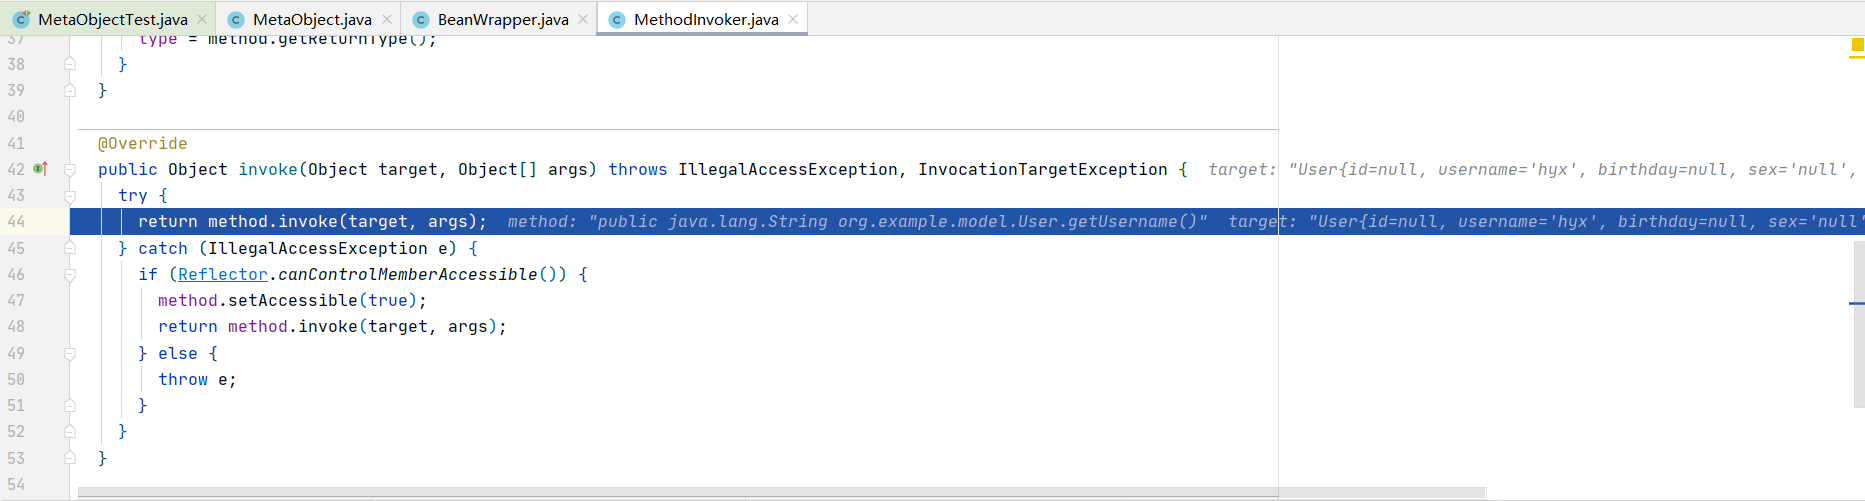Click the BeanWrapper.java class icon in tab
The width and height of the screenshot is (1865, 501).
point(421,19)
